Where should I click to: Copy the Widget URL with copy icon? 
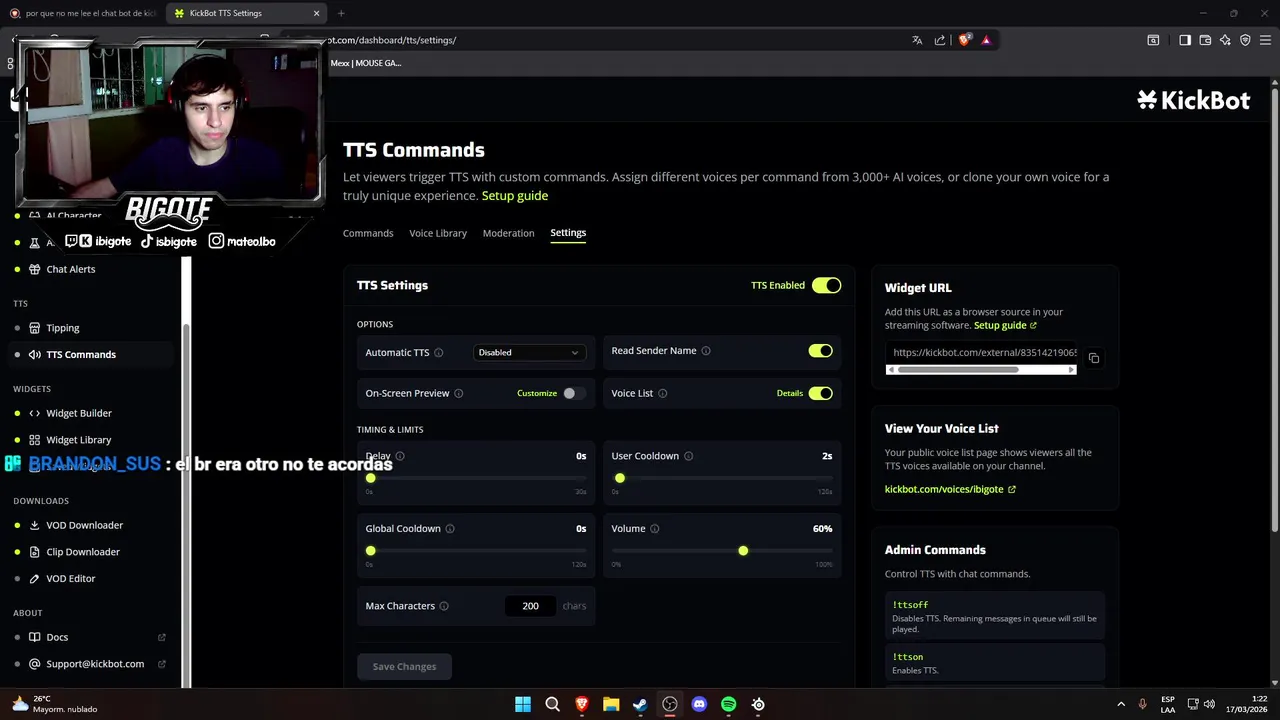coord(1094,358)
